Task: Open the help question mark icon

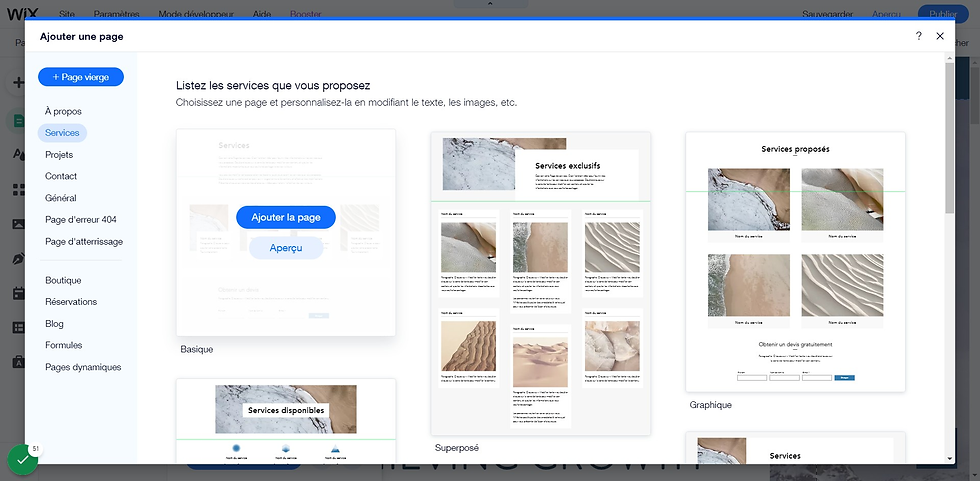Action: (x=918, y=36)
